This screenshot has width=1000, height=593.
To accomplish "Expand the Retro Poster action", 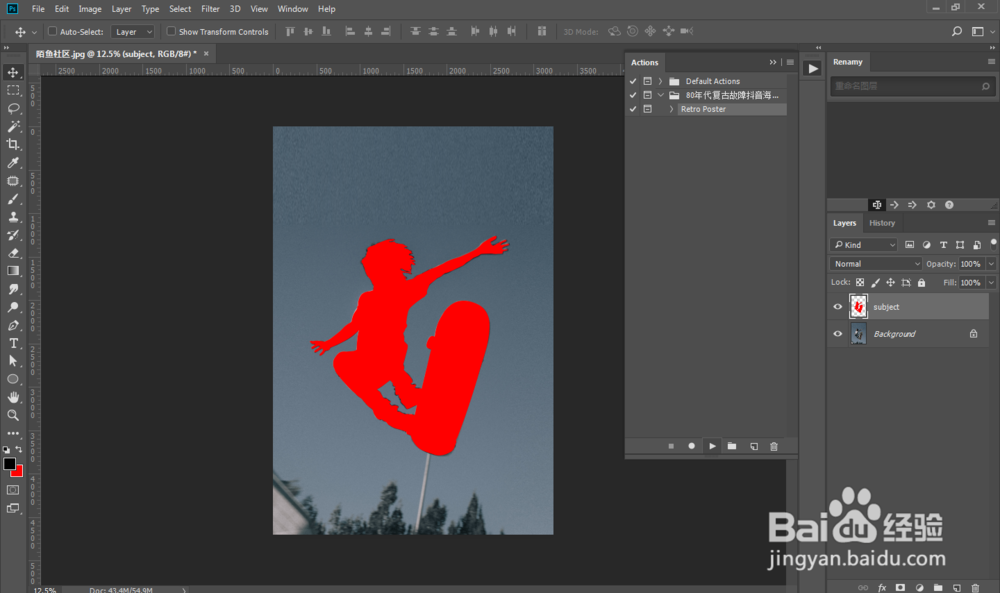I will [x=671, y=109].
